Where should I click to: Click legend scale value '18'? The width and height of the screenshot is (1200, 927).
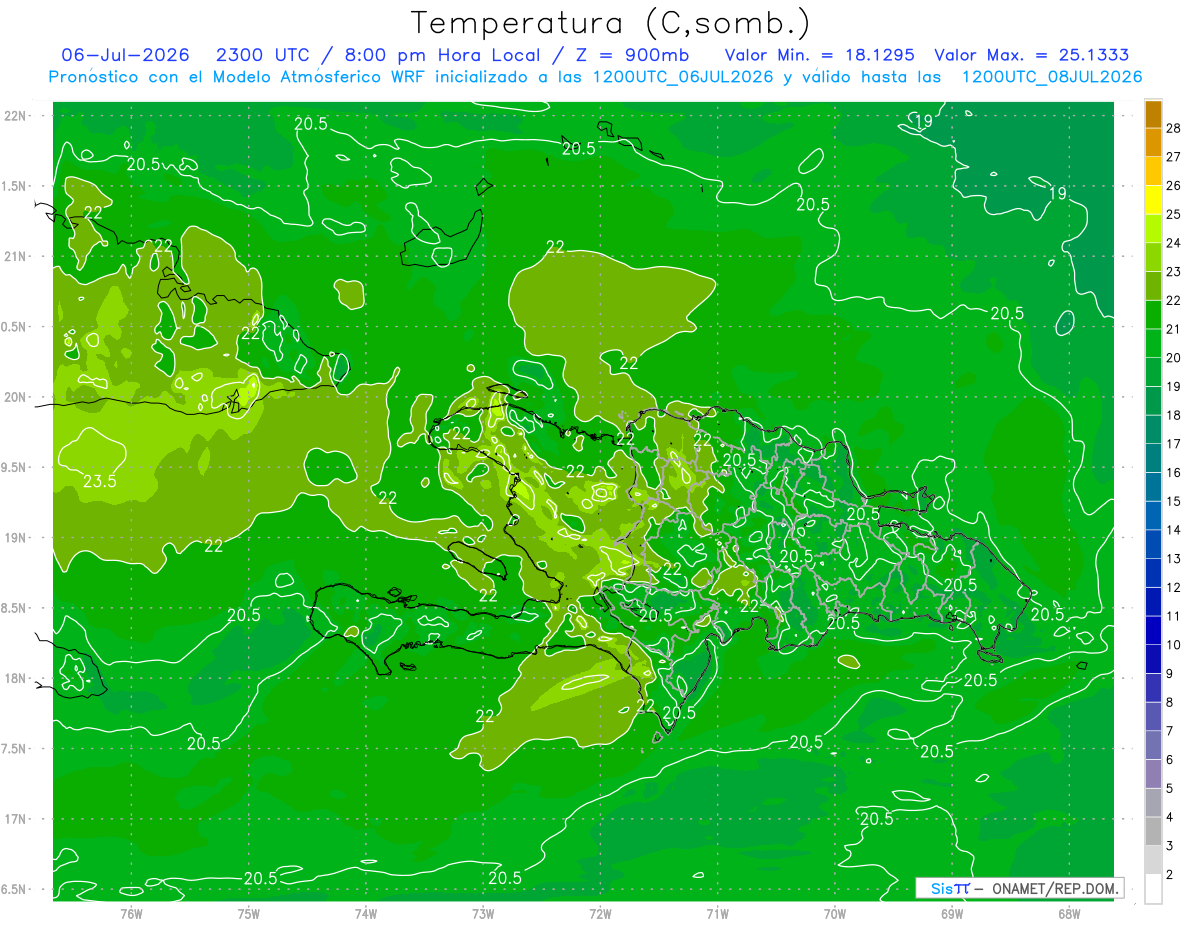(1174, 415)
